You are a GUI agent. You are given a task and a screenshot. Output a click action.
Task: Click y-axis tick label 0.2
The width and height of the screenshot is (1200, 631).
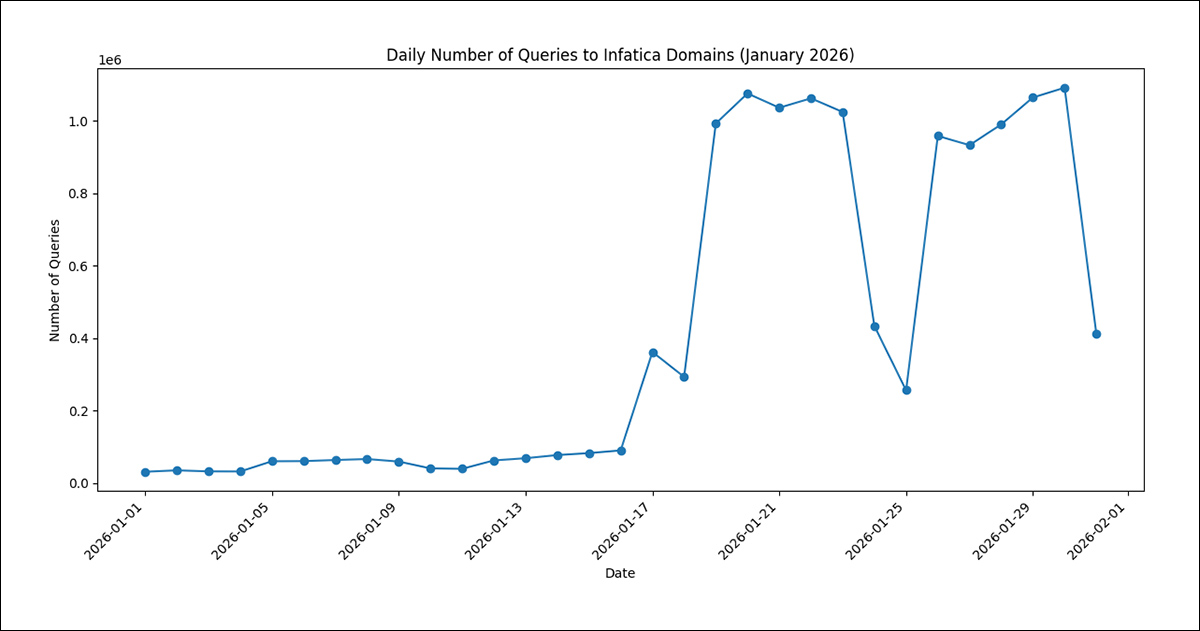coord(79,411)
